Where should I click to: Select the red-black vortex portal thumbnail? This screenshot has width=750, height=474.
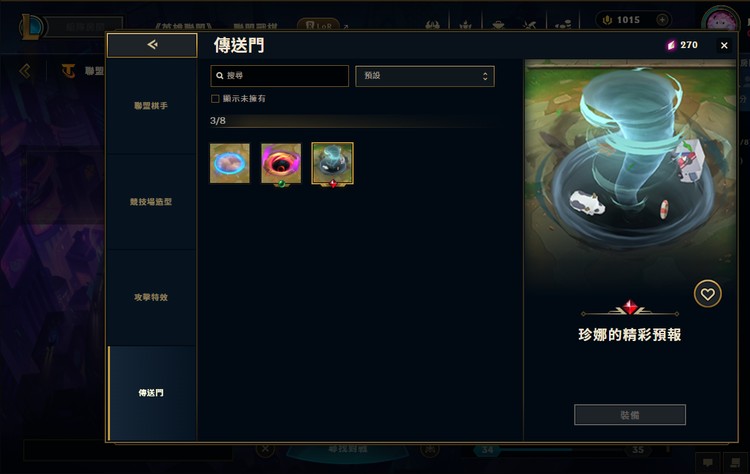(281, 164)
